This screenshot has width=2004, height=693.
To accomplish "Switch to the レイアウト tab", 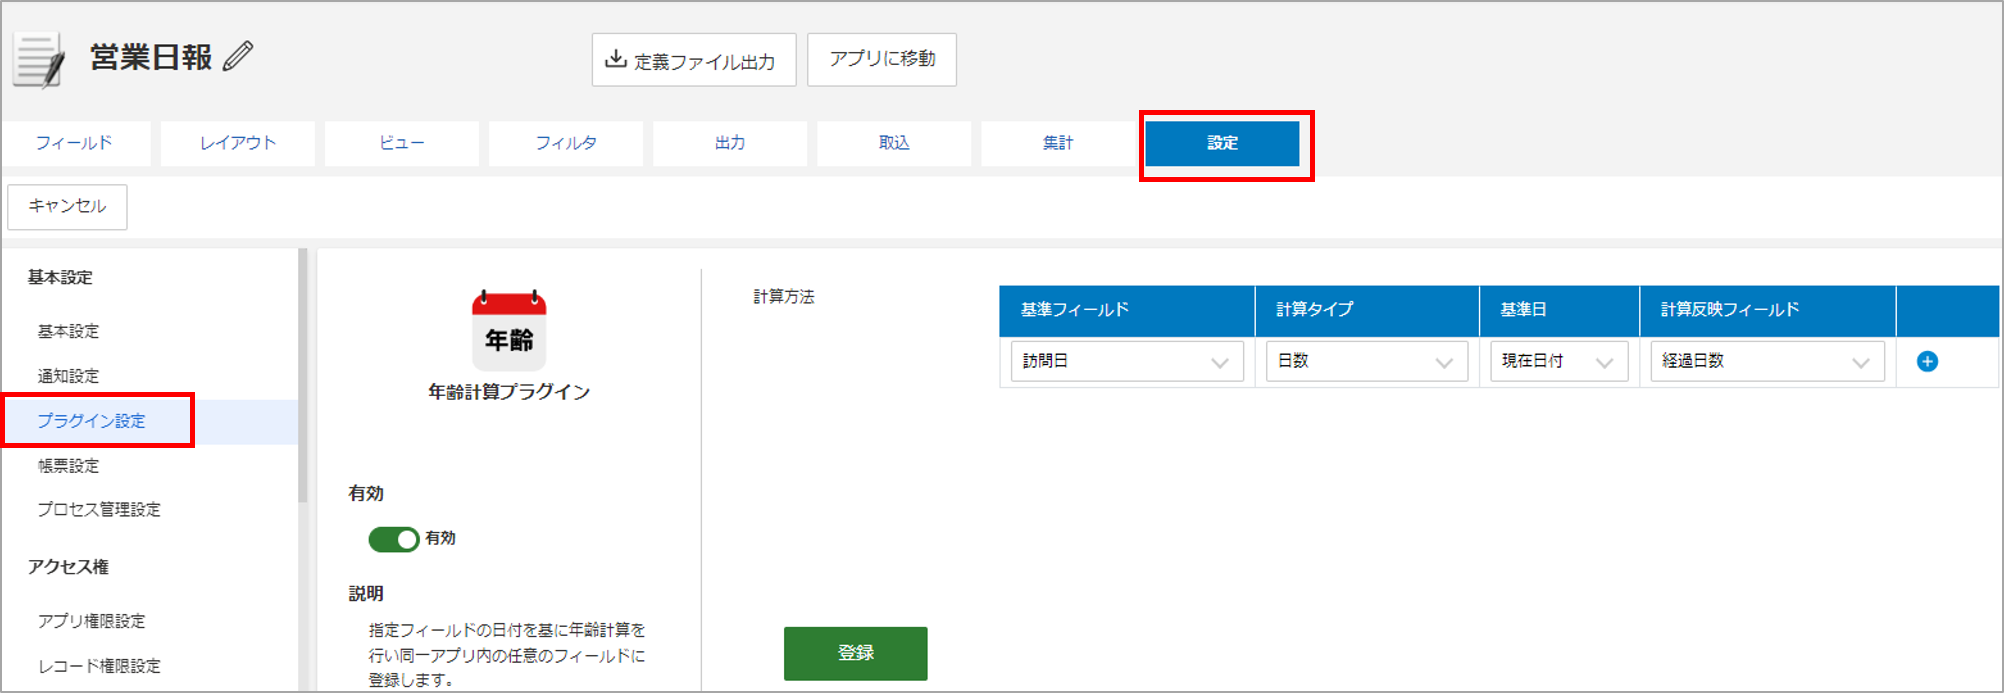I will [x=238, y=143].
